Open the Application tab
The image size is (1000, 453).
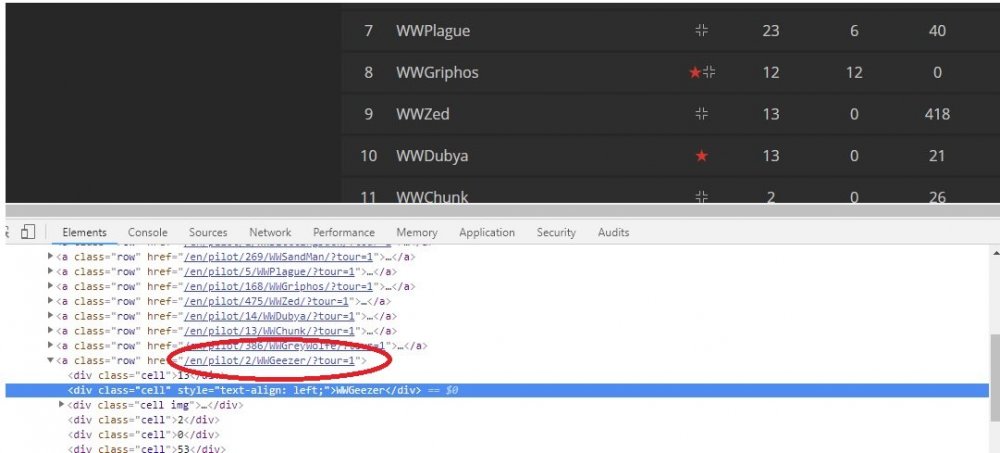[487, 233]
